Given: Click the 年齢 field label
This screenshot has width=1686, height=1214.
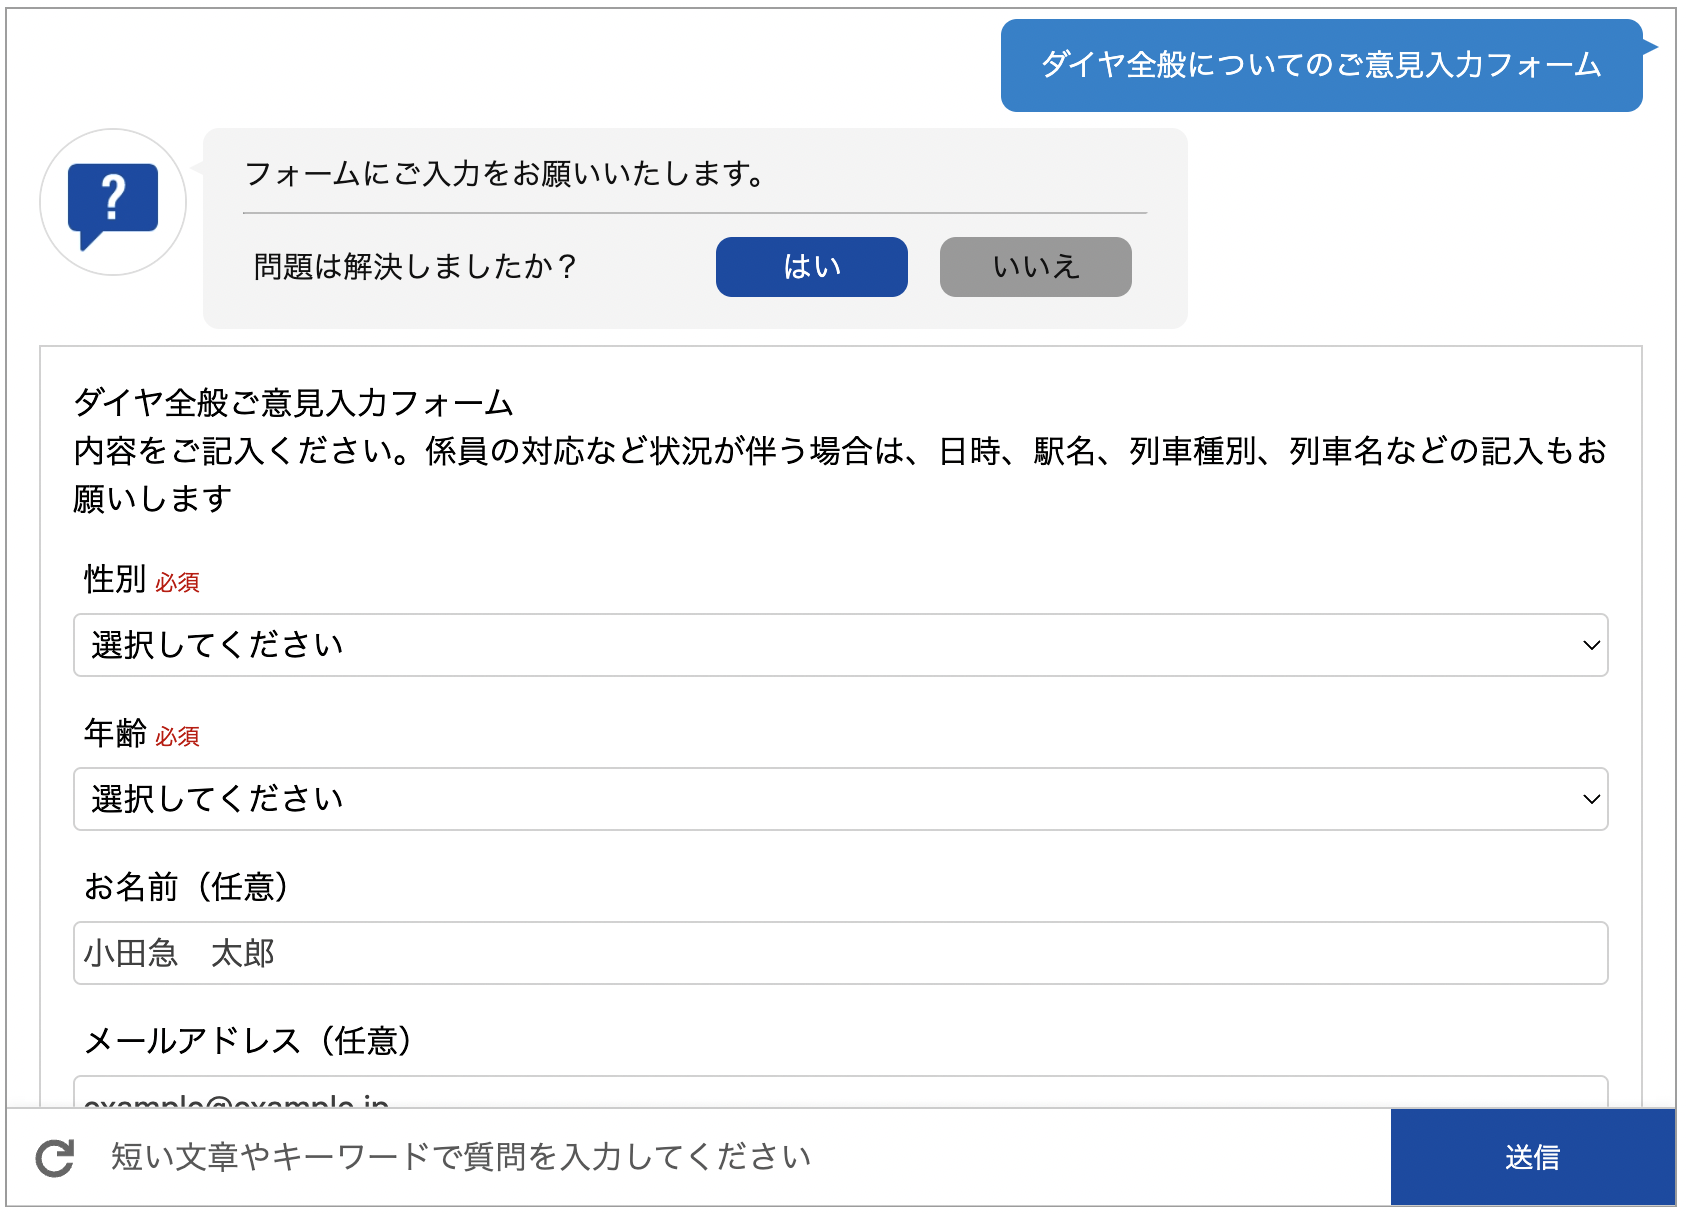Looking at the screenshot, I should tap(115, 733).
